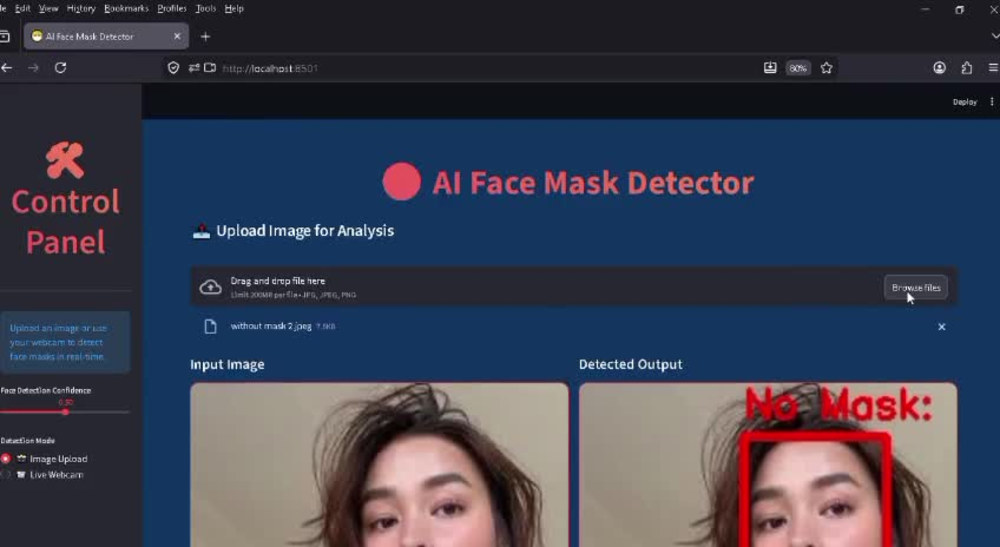Screen dimensions: 1000x547
Task: Open the shield tracking protection icon
Action: [173, 68]
